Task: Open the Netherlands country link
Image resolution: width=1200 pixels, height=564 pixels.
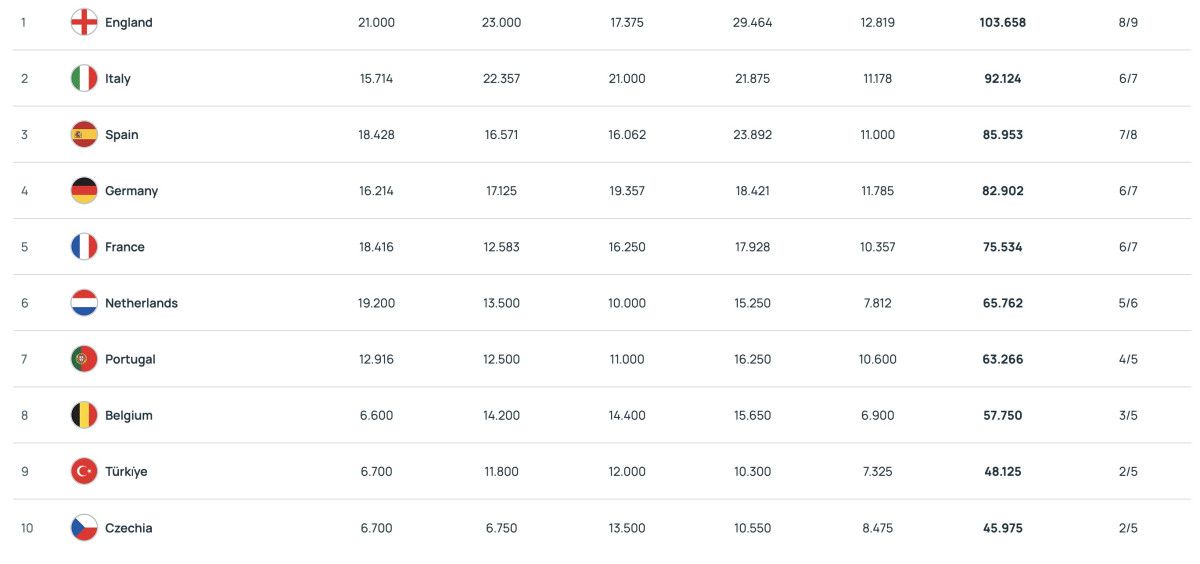Action: click(141, 303)
